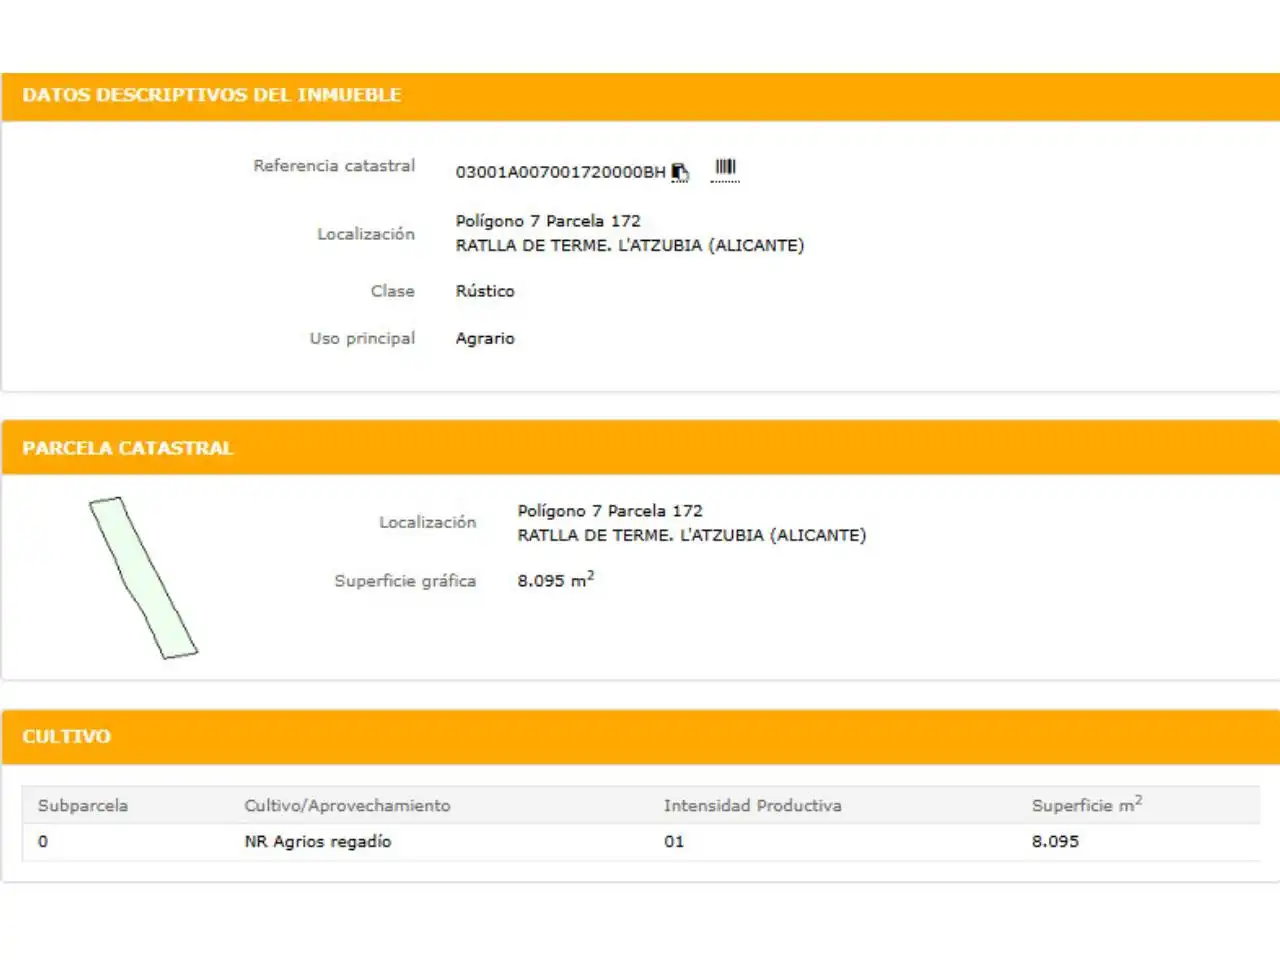The width and height of the screenshot is (1280, 960).
Task: Open the barcode icon beside the reference
Action: pos(725,170)
